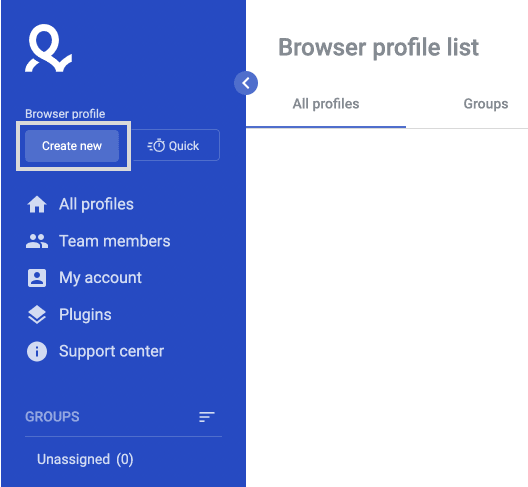Open the groups sort filter icon
This screenshot has height=487, width=528.
[206, 417]
